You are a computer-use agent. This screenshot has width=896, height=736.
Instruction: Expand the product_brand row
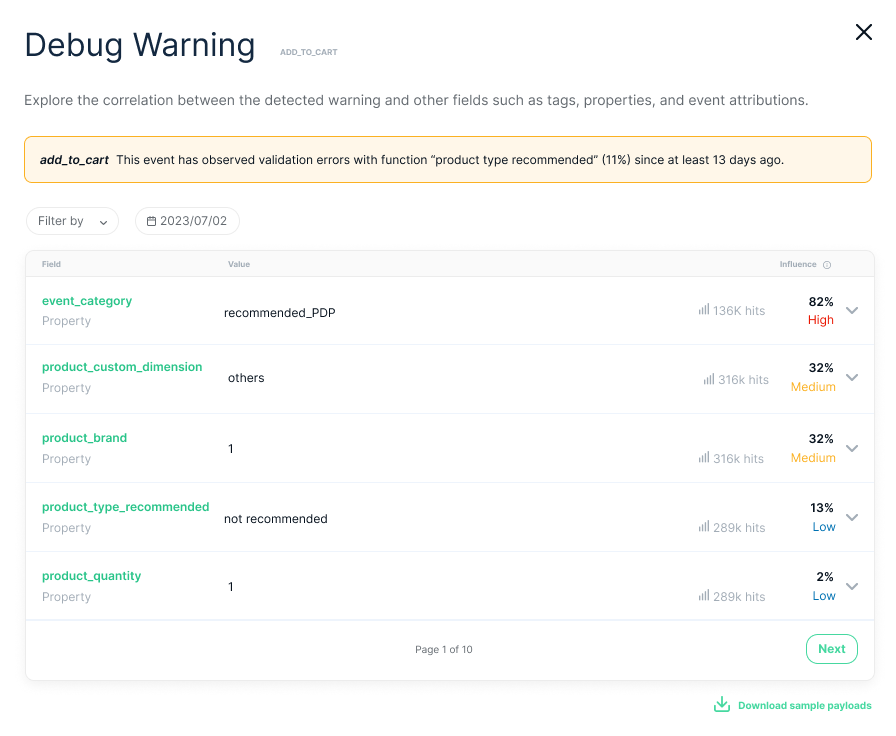tap(852, 449)
